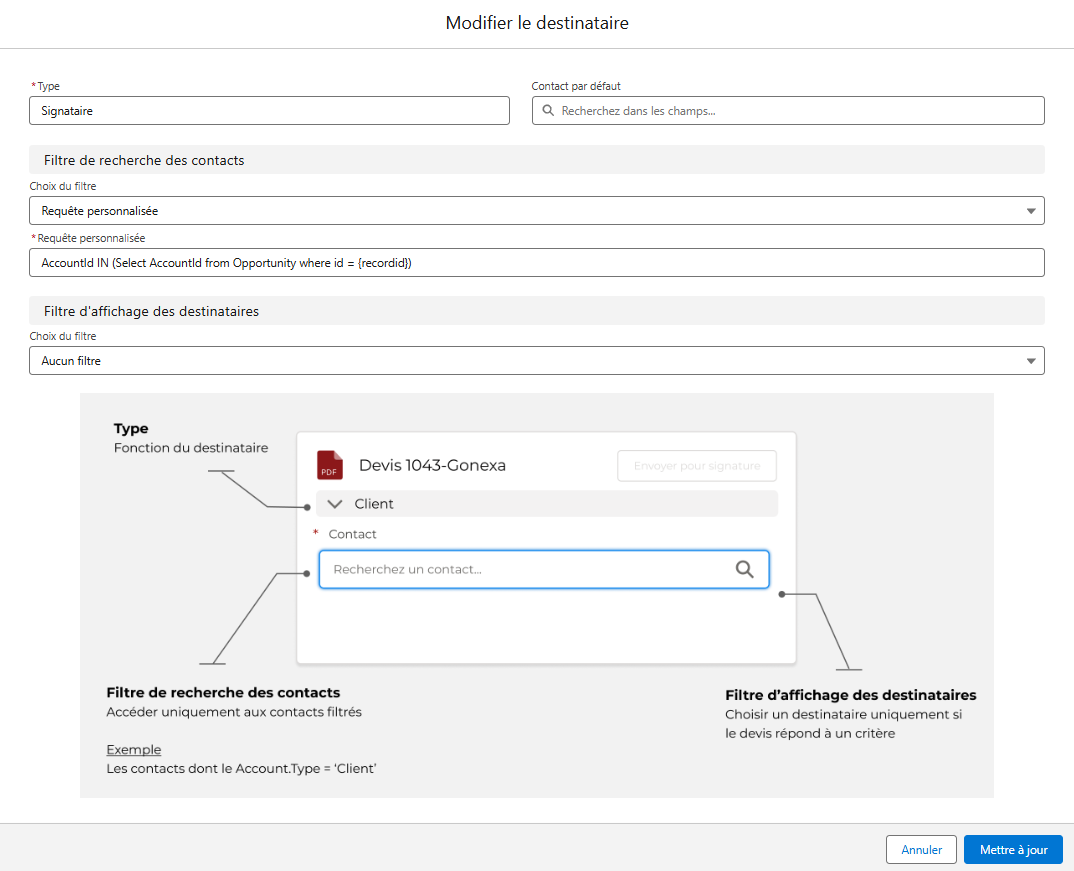Click the Contact label in the preview card
The height and width of the screenshot is (871, 1074).
[x=352, y=534]
